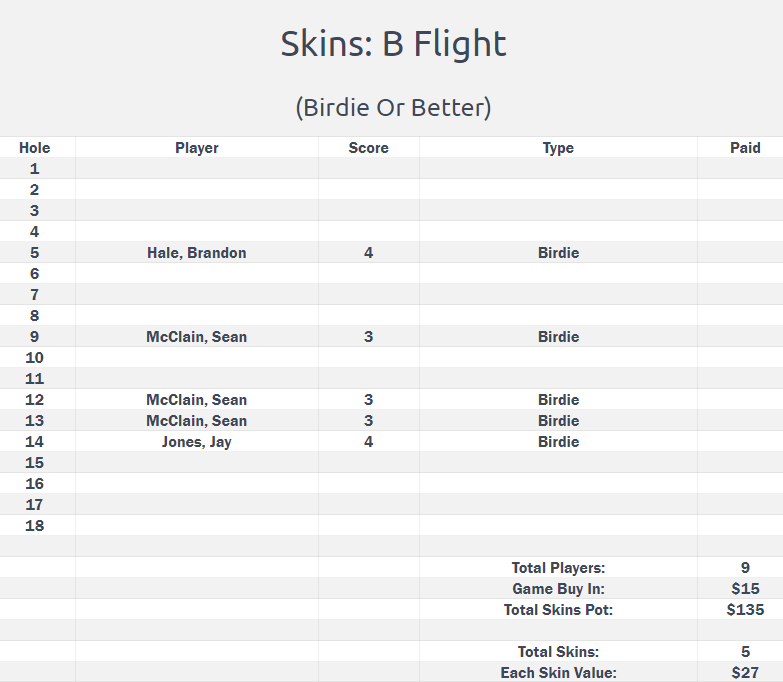Click the Birdie Or Better subtitle
Viewport: 783px width, 682px height.
[393, 107]
